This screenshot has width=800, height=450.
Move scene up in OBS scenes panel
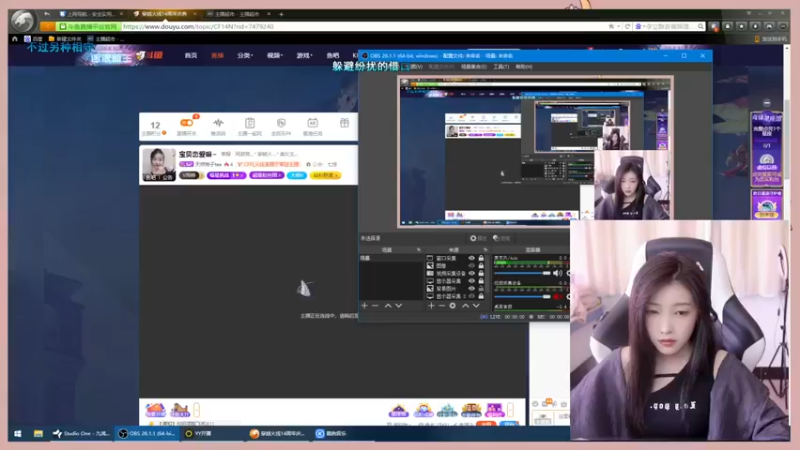pos(388,306)
